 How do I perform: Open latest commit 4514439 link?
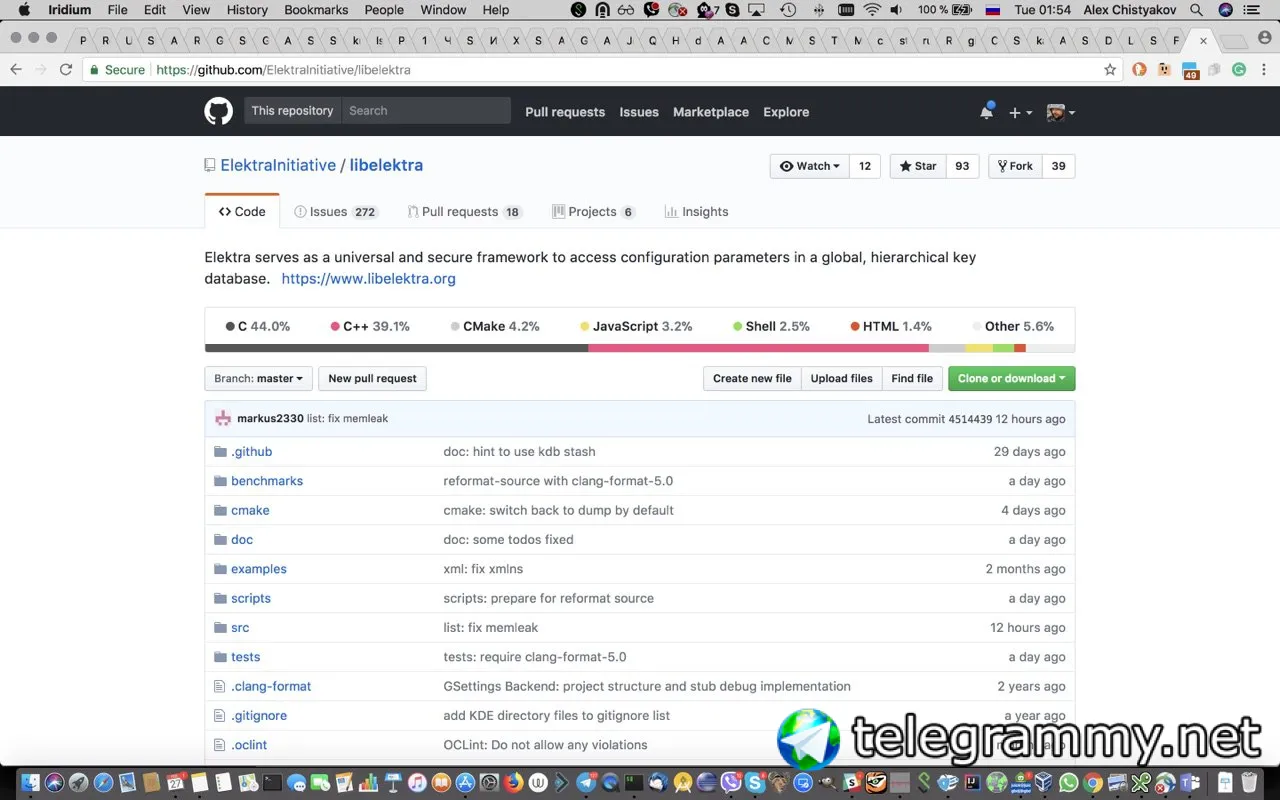[970, 419]
